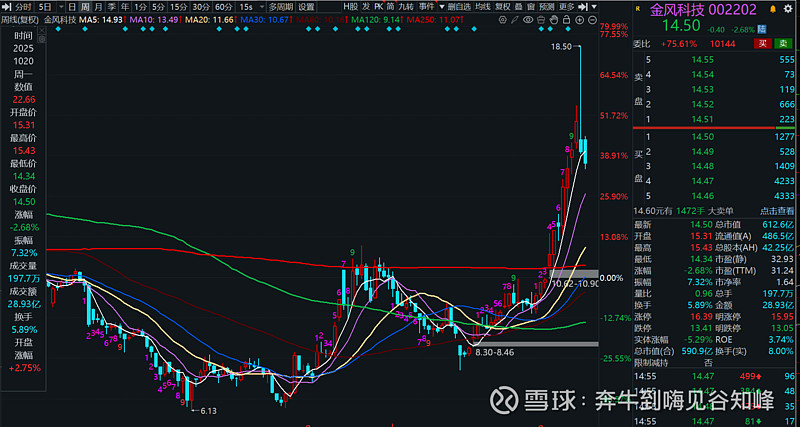Expand the last dropdown arrow in toolbar
Screen dimensions: 800x427
pos(594,7)
